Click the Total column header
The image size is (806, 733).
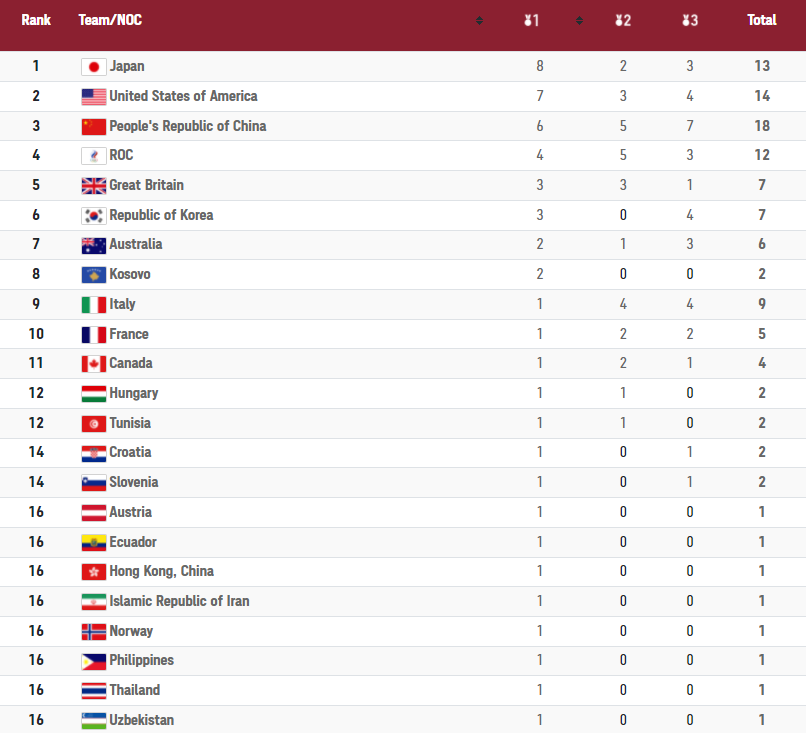pos(762,20)
